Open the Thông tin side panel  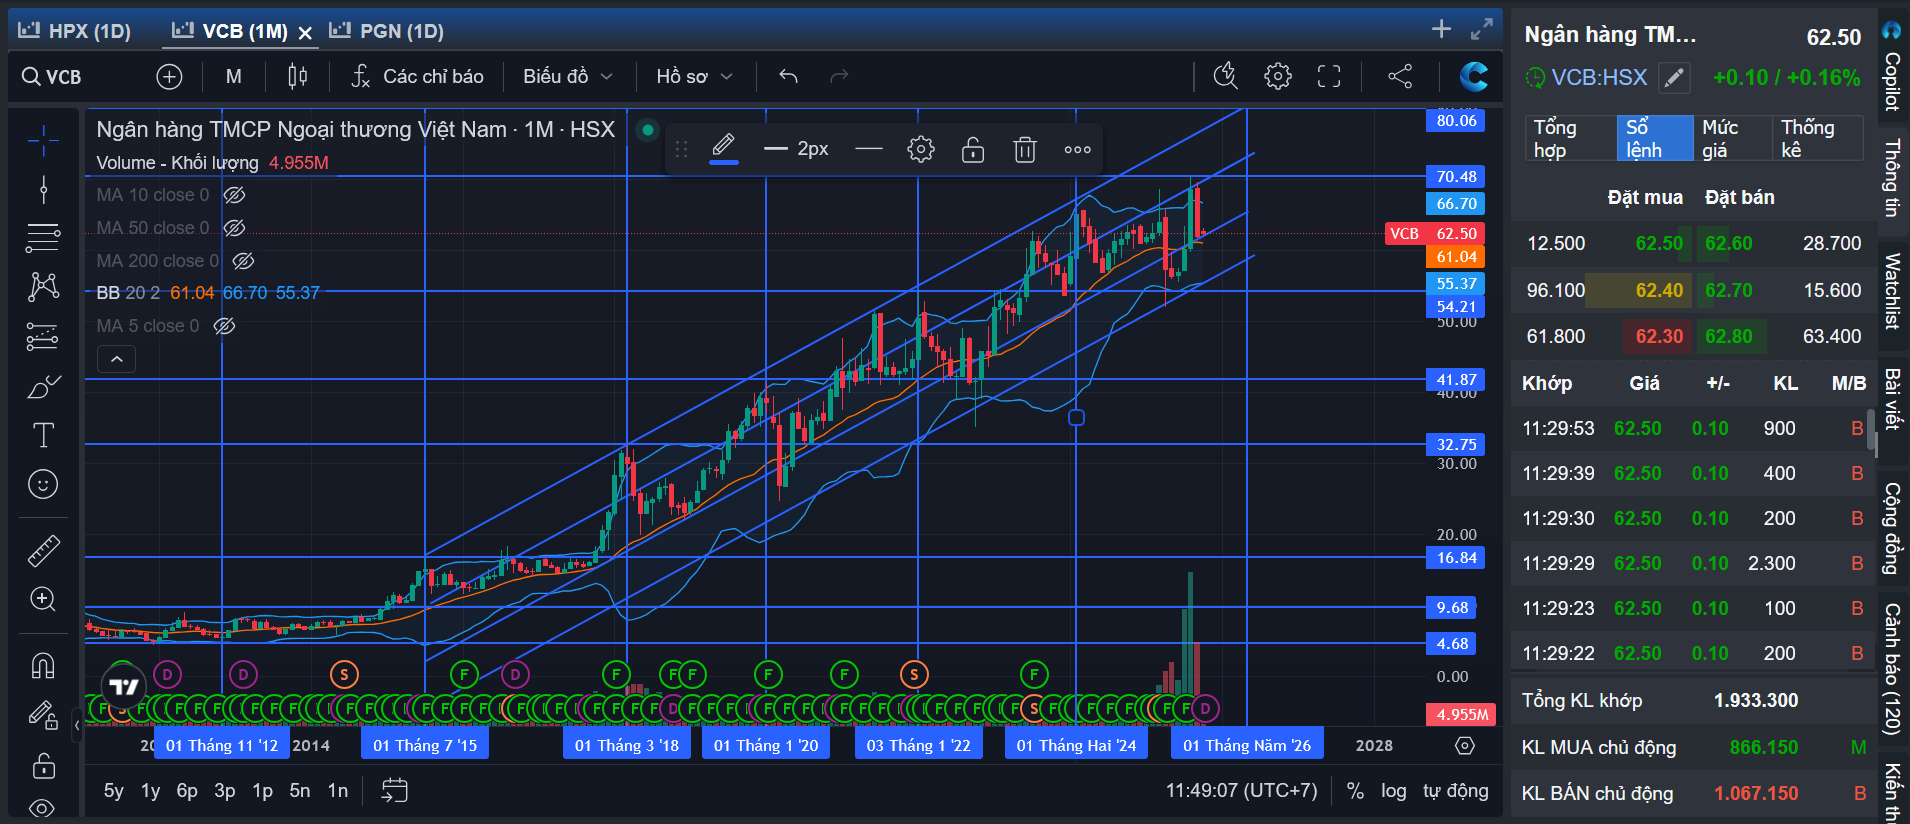coord(1893,178)
